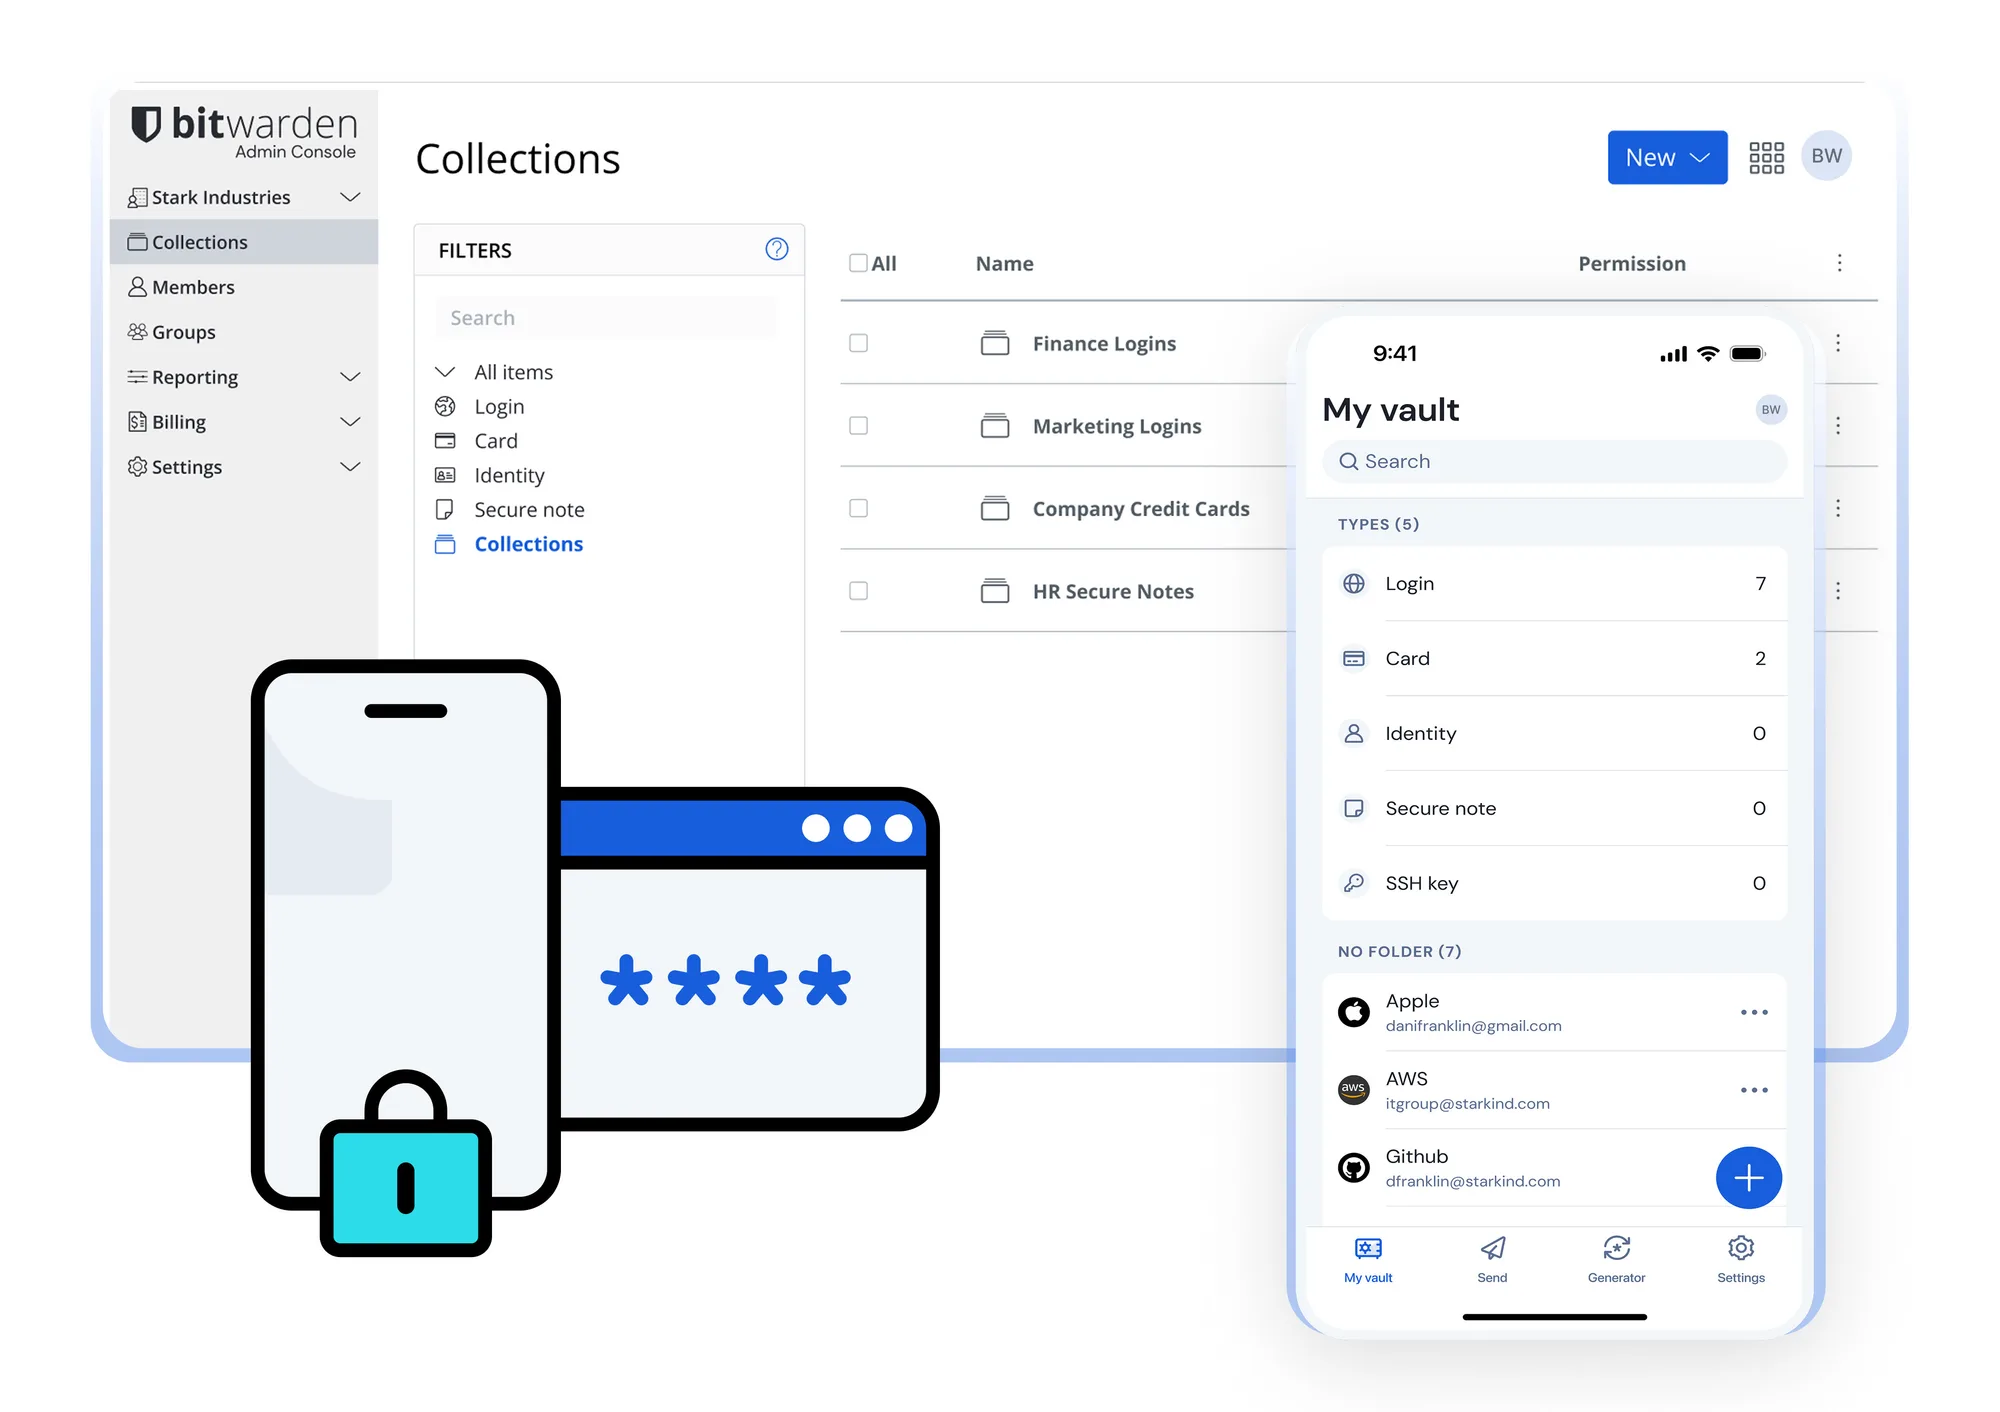Viewport: 2000px width, 1412px height.
Task: Open the New dropdown button
Action: tap(1667, 157)
